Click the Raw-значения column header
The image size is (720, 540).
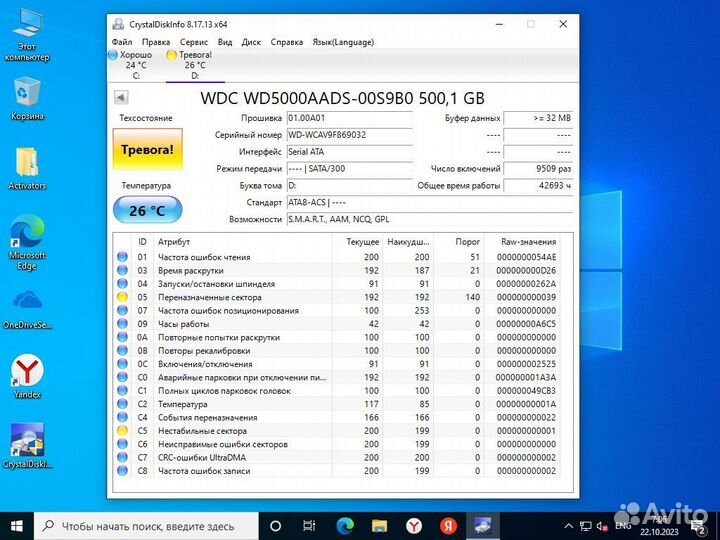point(522,242)
